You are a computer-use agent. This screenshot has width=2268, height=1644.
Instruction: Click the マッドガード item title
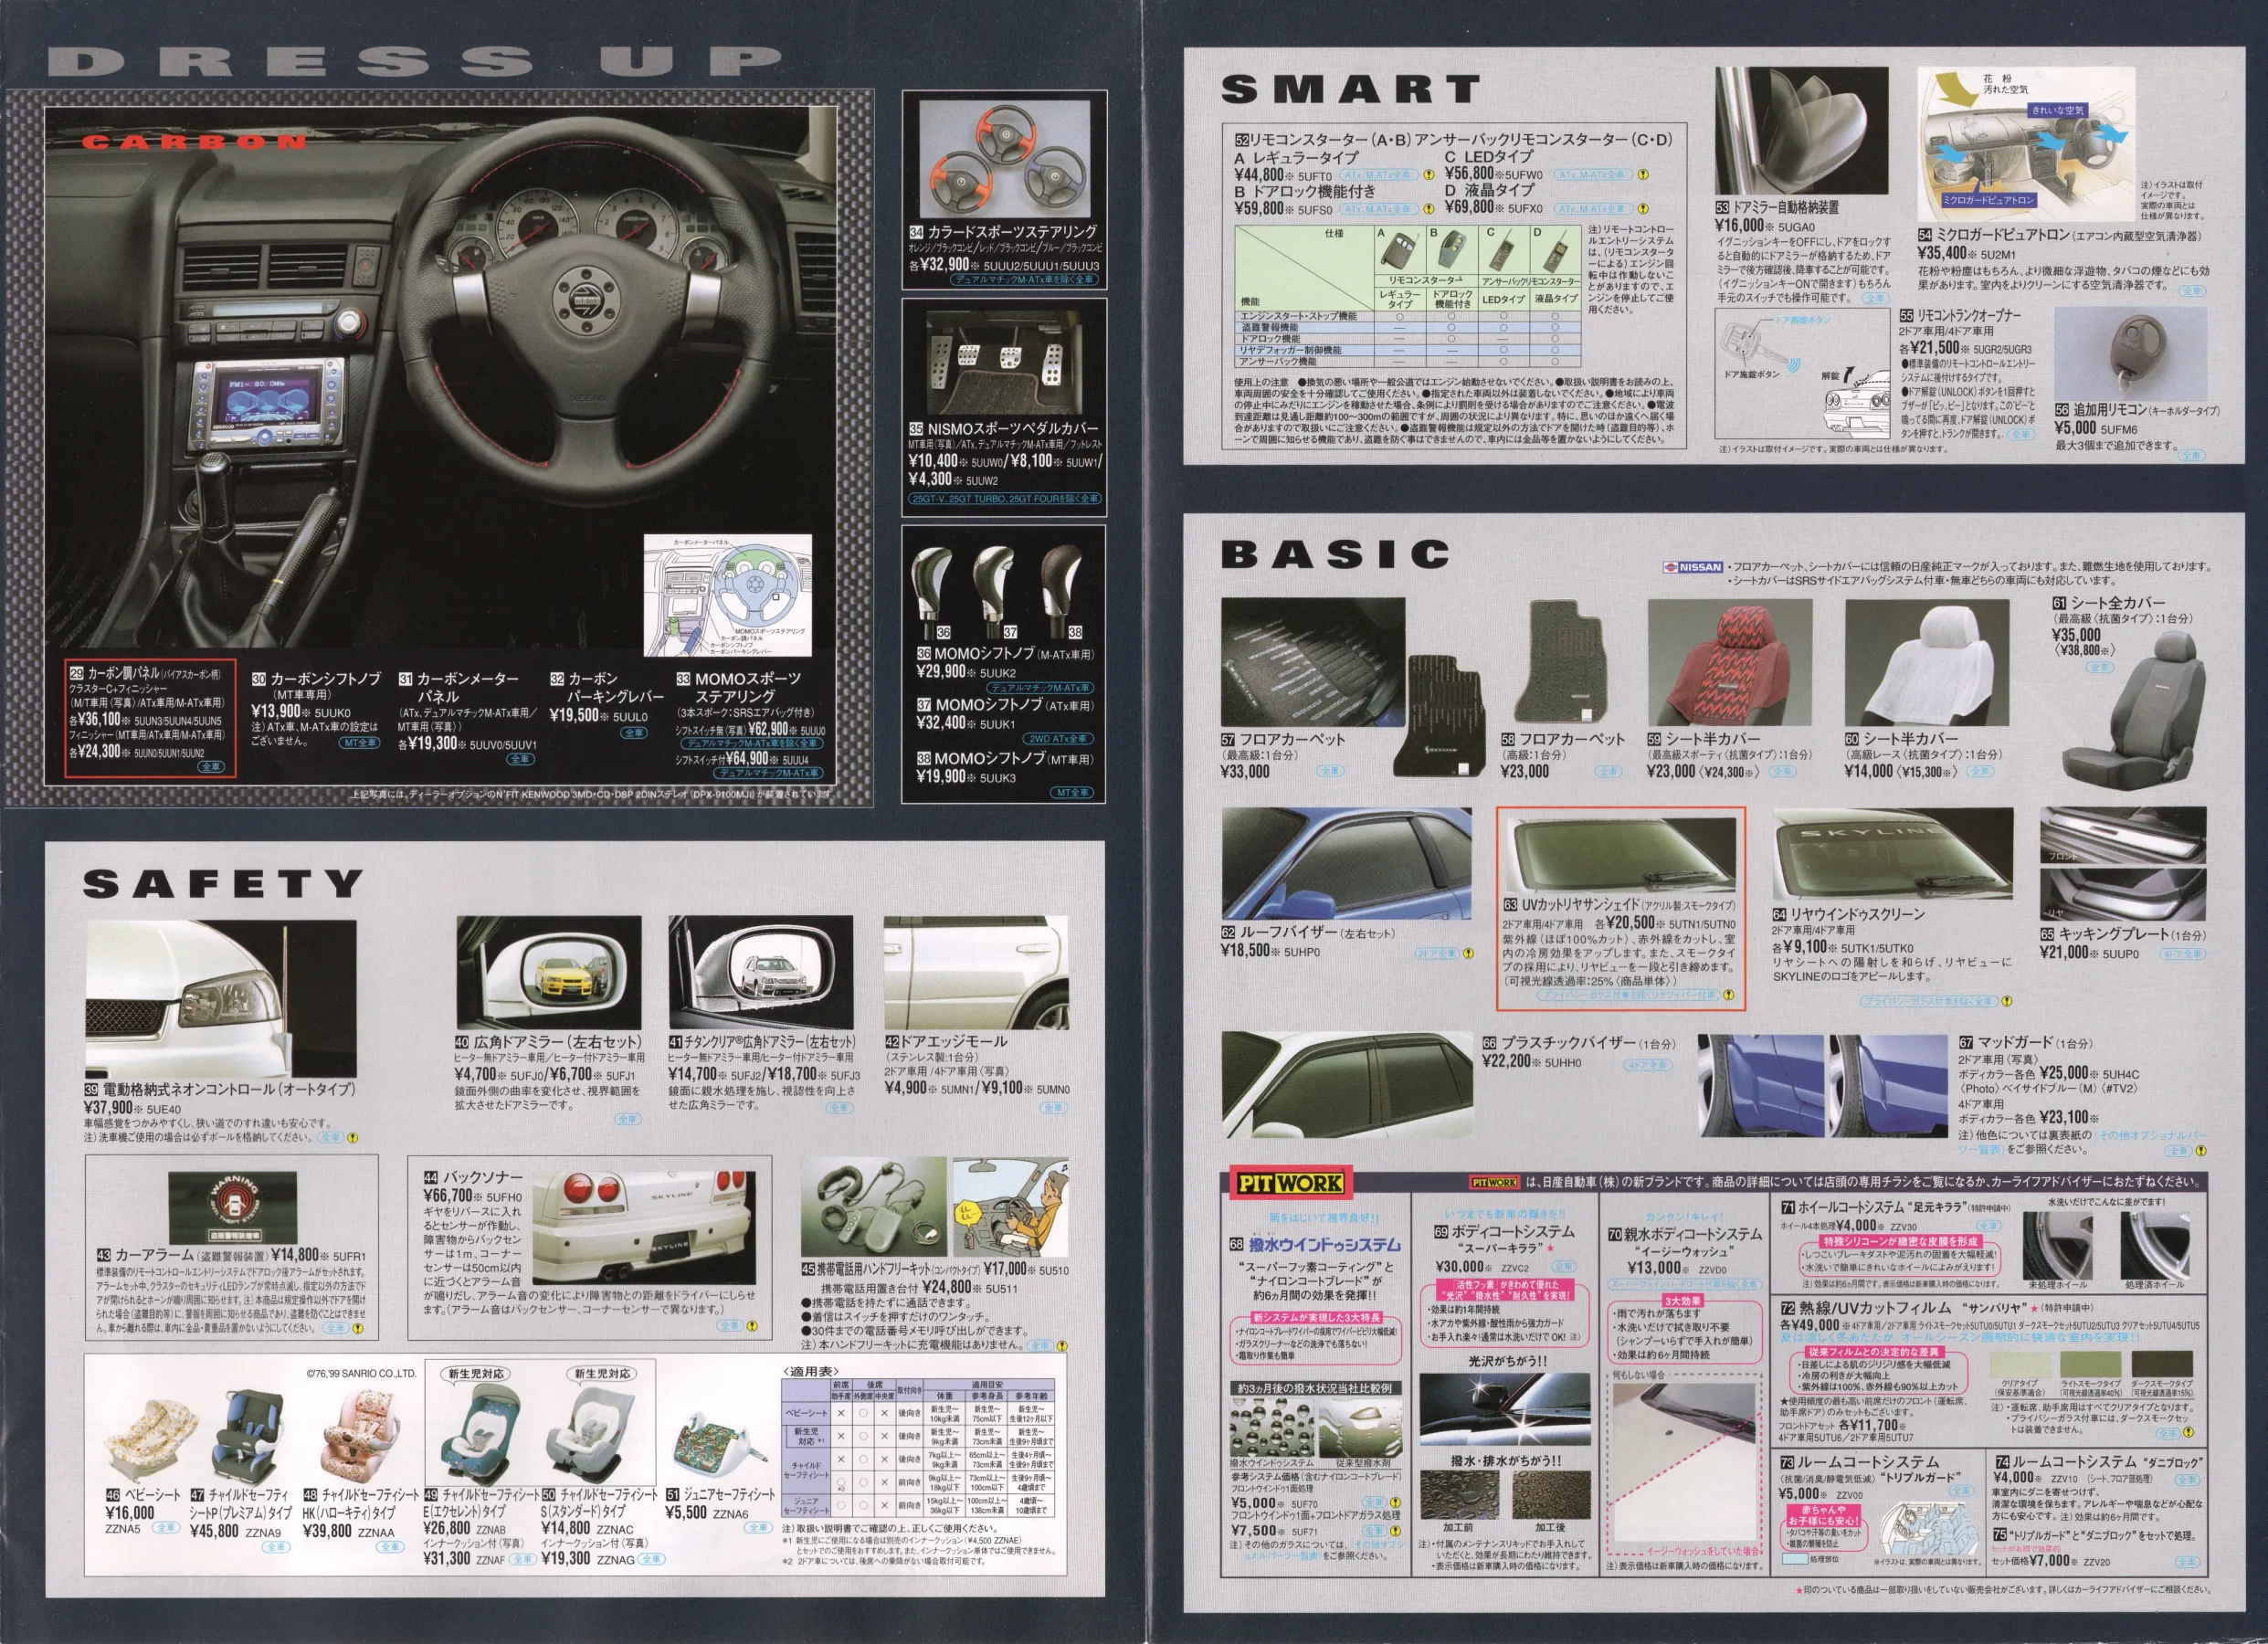point(2011,1042)
